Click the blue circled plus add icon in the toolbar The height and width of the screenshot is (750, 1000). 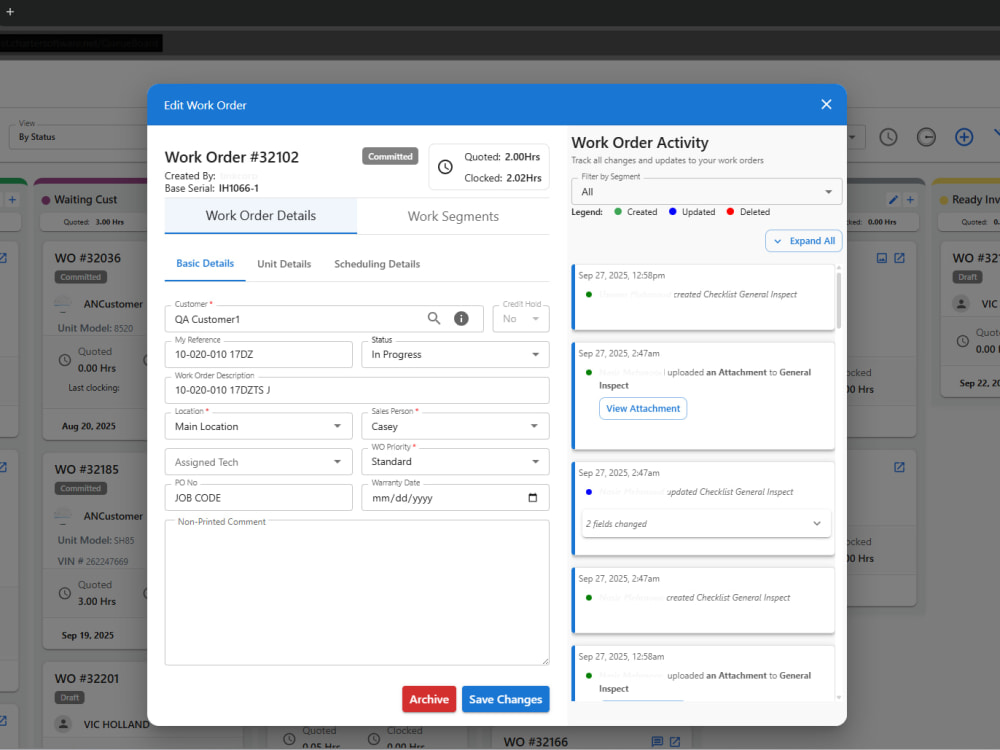964,136
